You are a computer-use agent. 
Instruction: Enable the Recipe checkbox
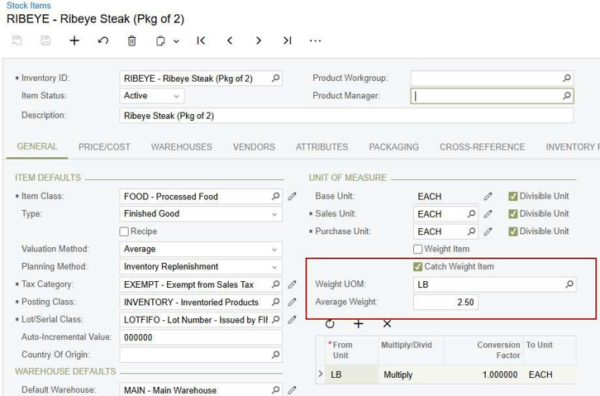click(x=124, y=231)
